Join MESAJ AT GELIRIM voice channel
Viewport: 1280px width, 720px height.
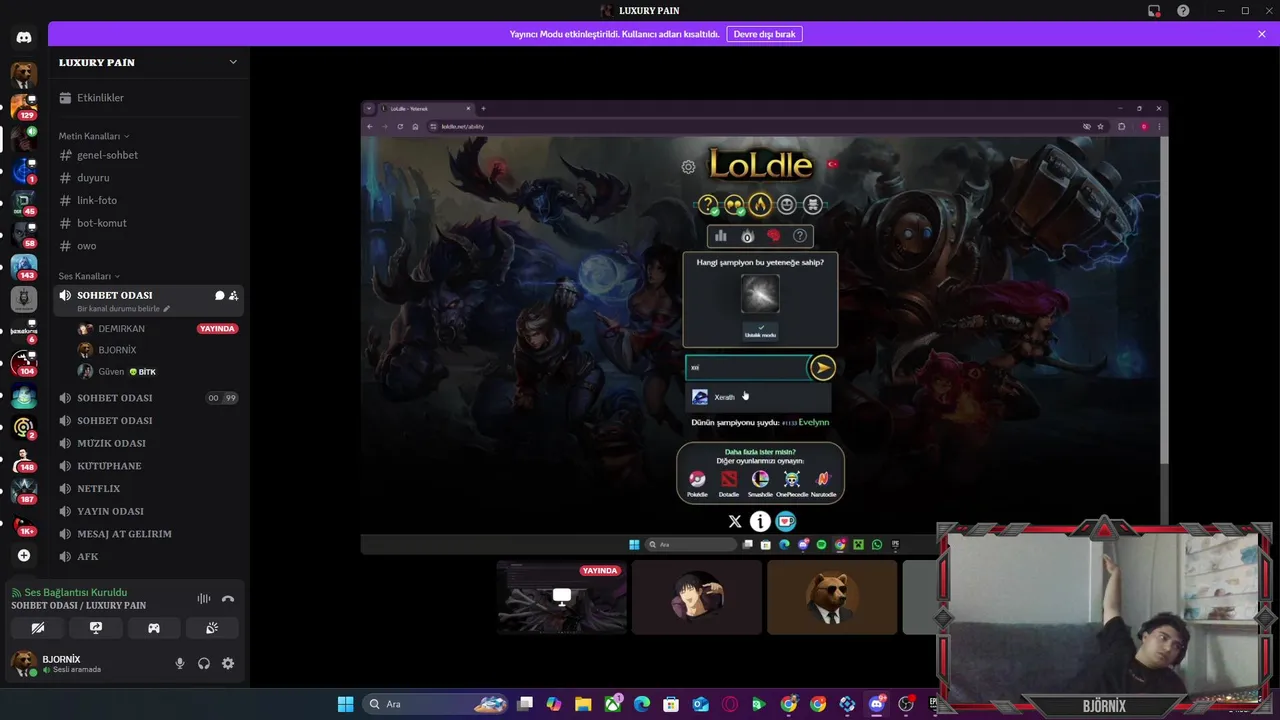(x=149, y=534)
